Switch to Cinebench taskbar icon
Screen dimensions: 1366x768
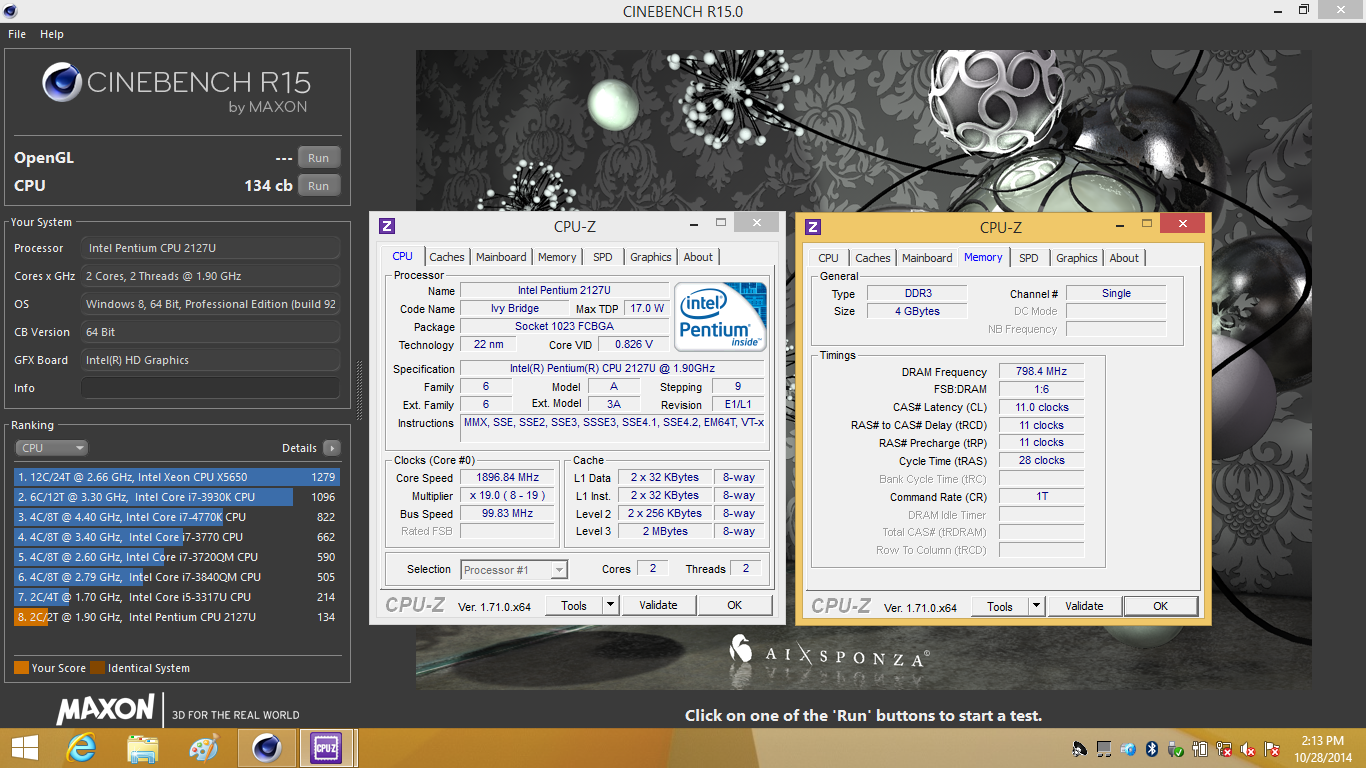pos(266,748)
